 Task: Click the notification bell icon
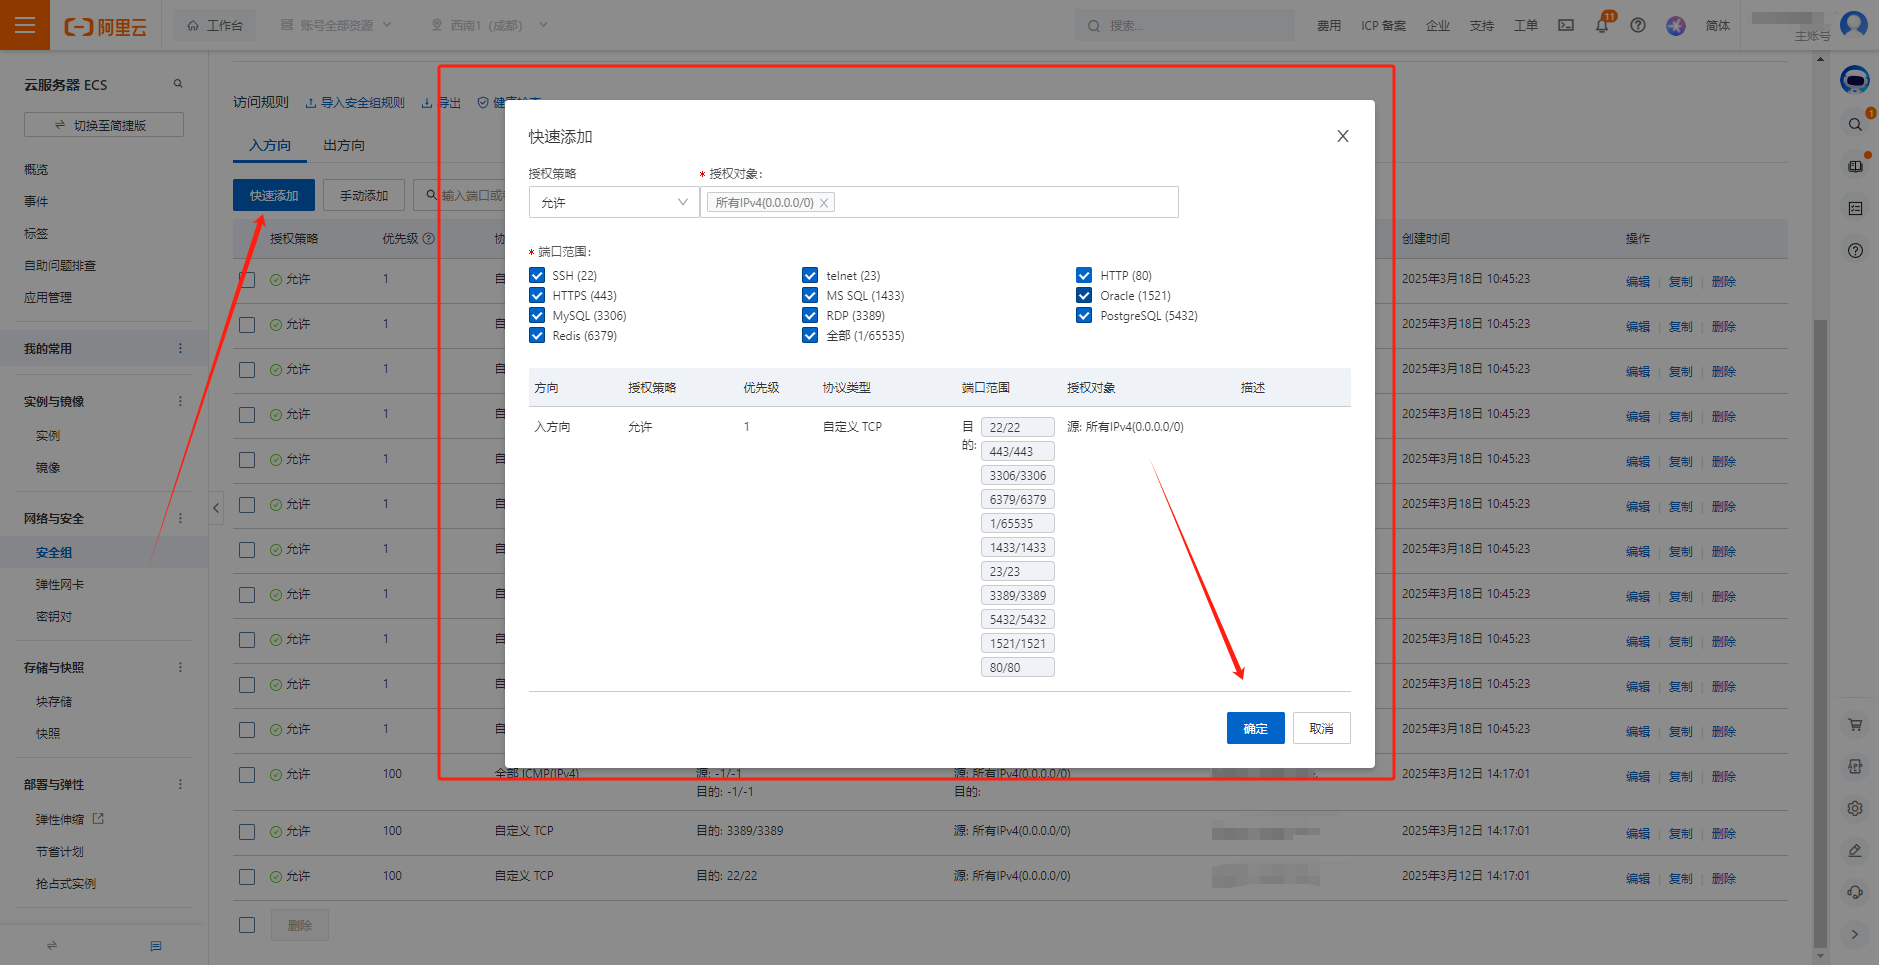click(x=1602, y=26)
